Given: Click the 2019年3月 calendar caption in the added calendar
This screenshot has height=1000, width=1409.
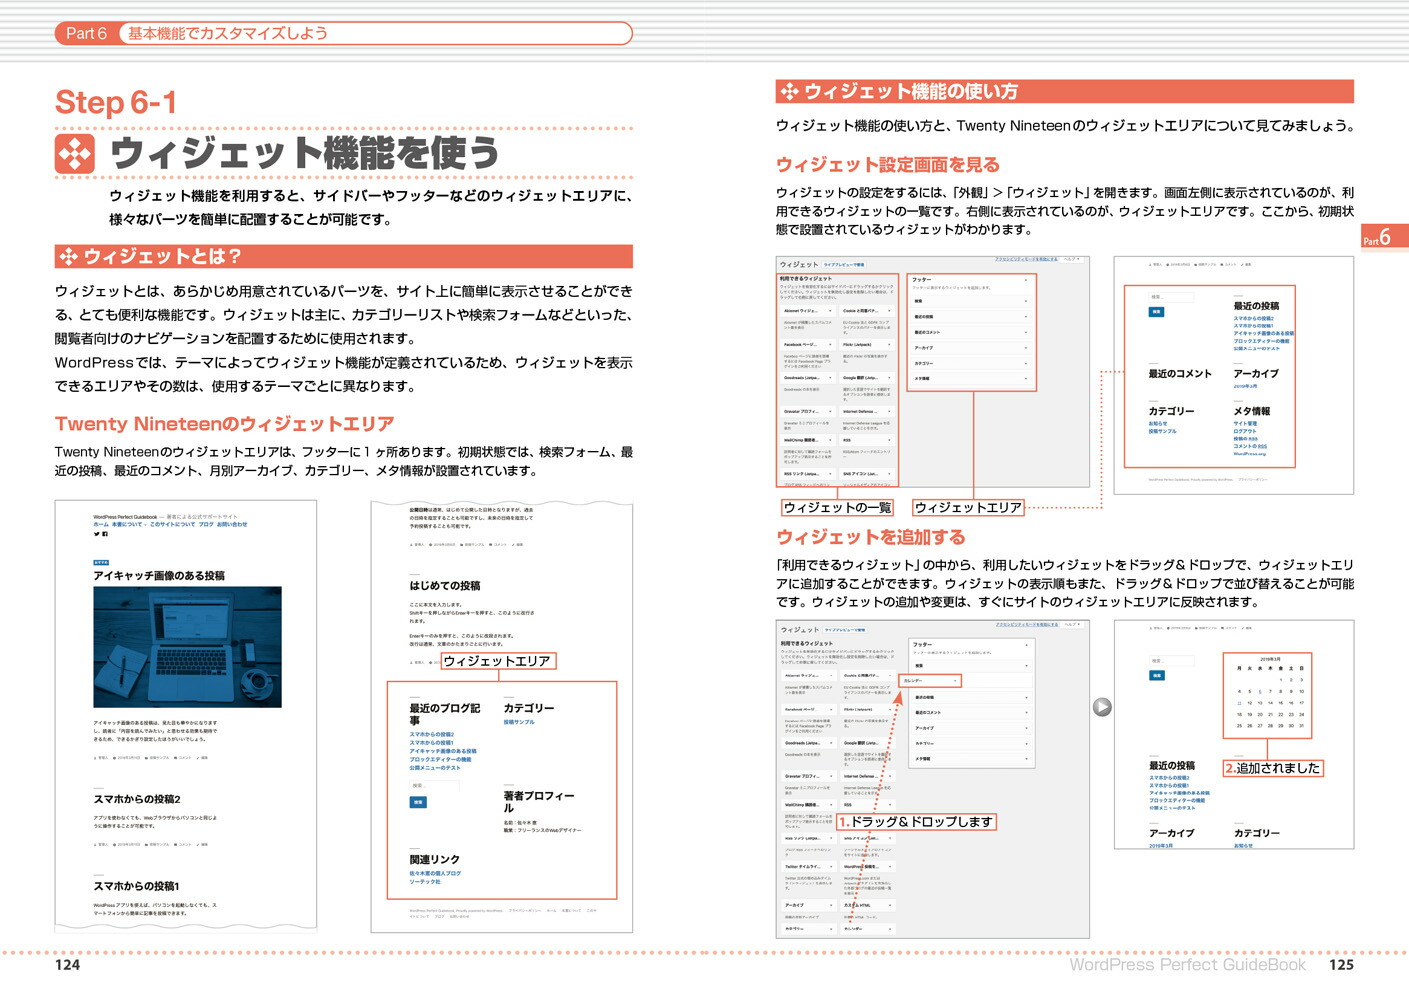Looking at the screenshot, I should coord(1270,659).
